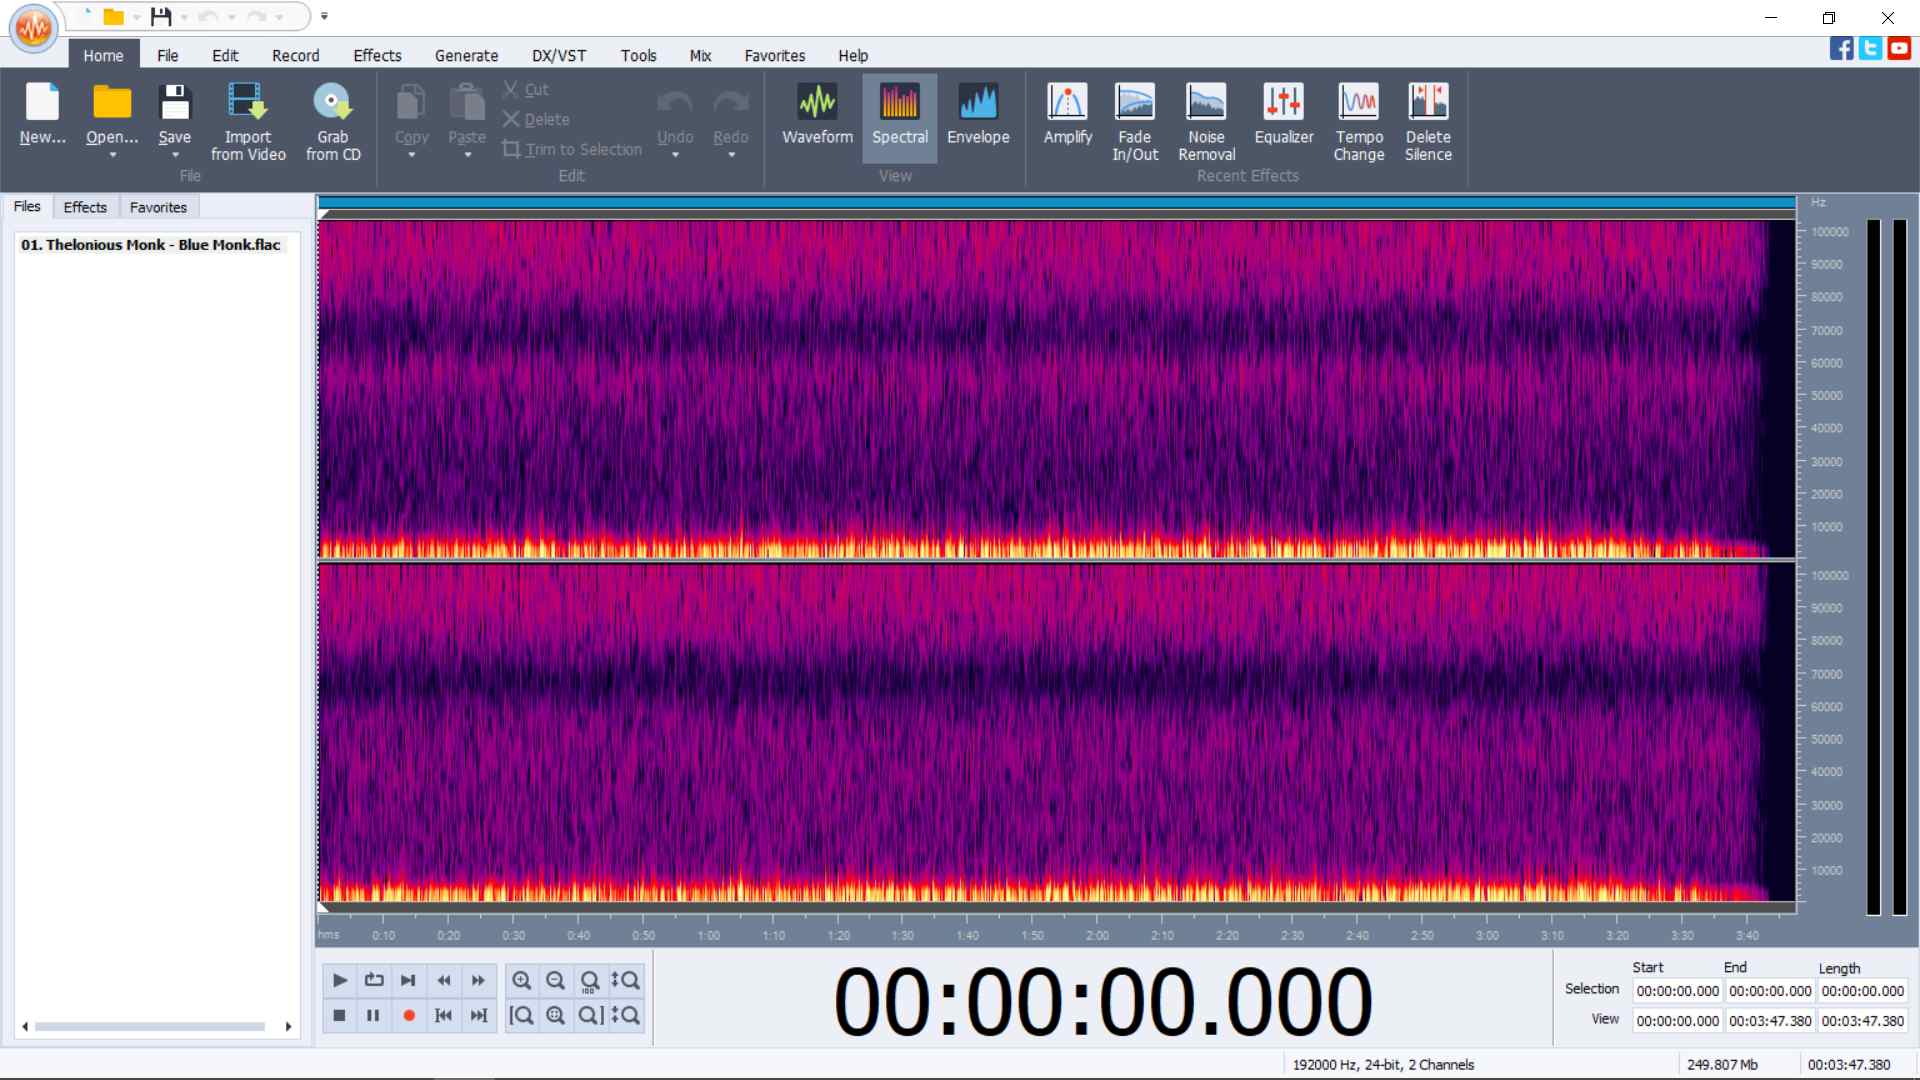Click quick access new file icon

click(86, 16)
